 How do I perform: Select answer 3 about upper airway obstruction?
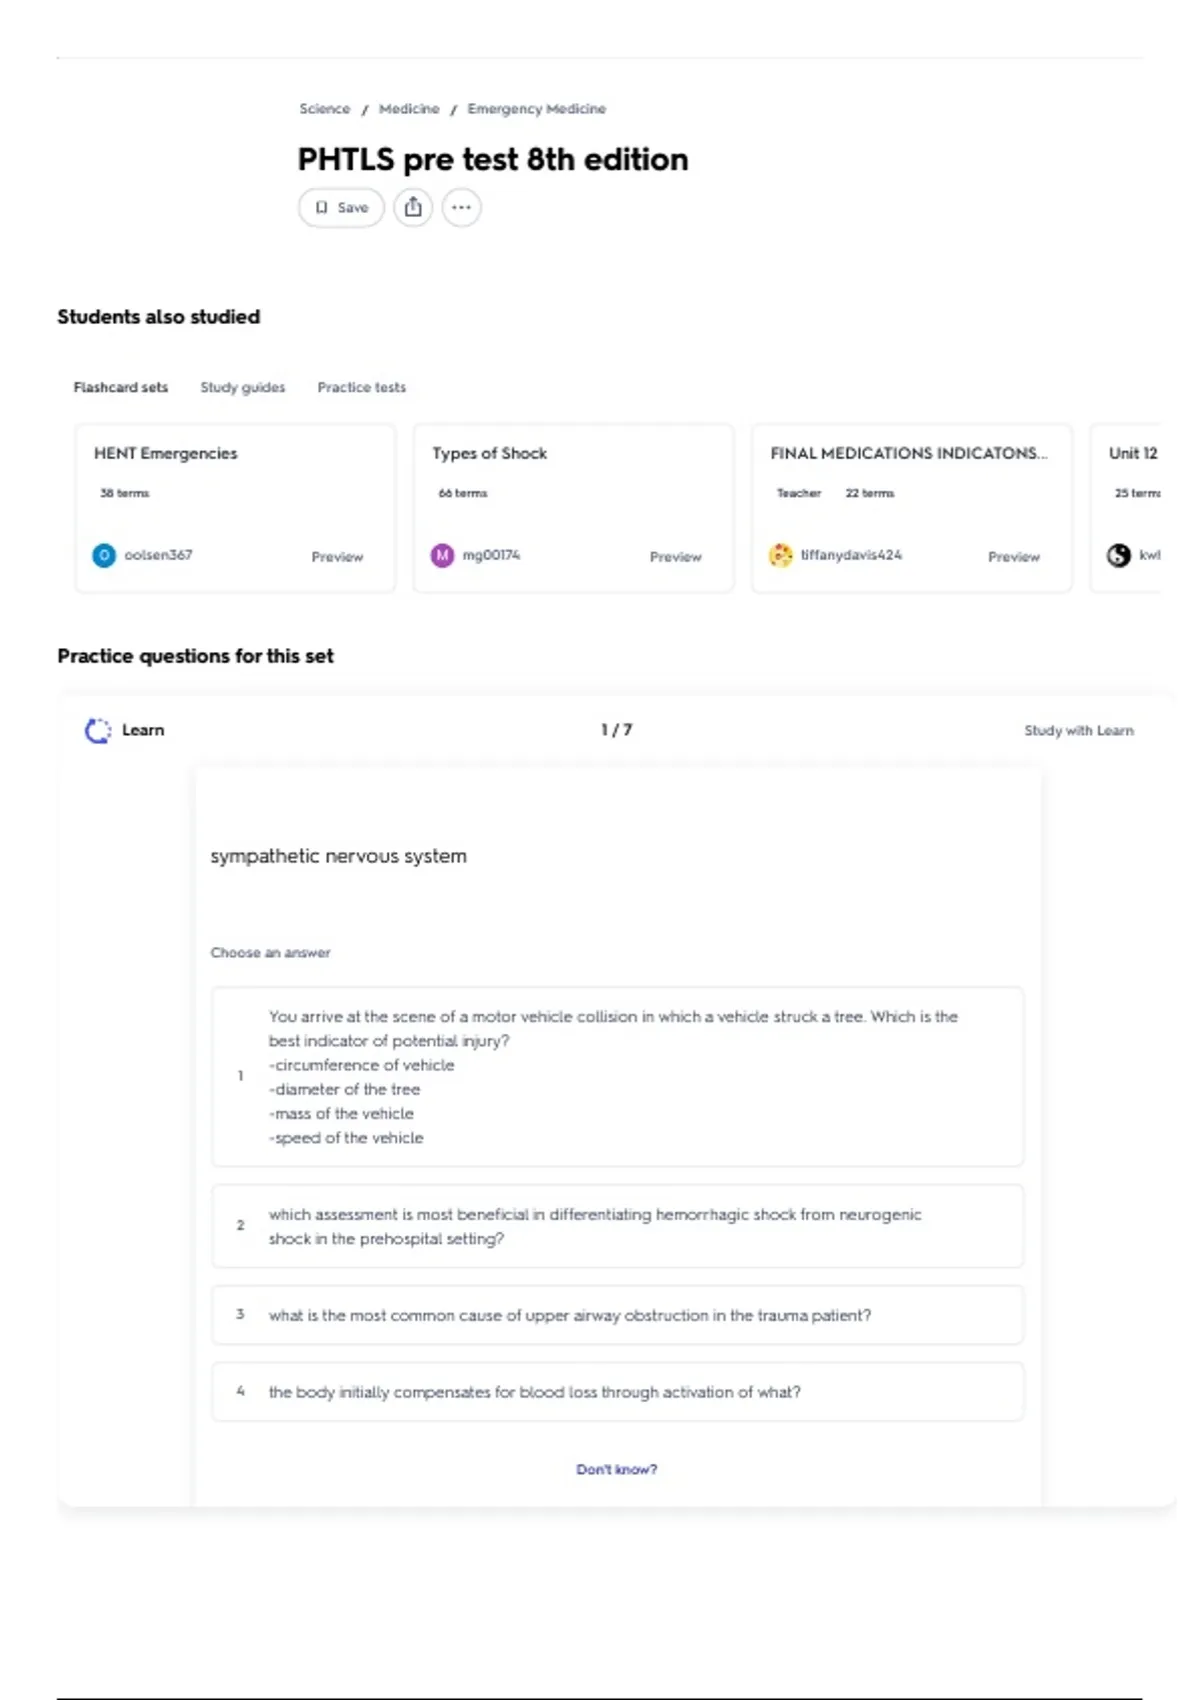tap(617, 1315)
